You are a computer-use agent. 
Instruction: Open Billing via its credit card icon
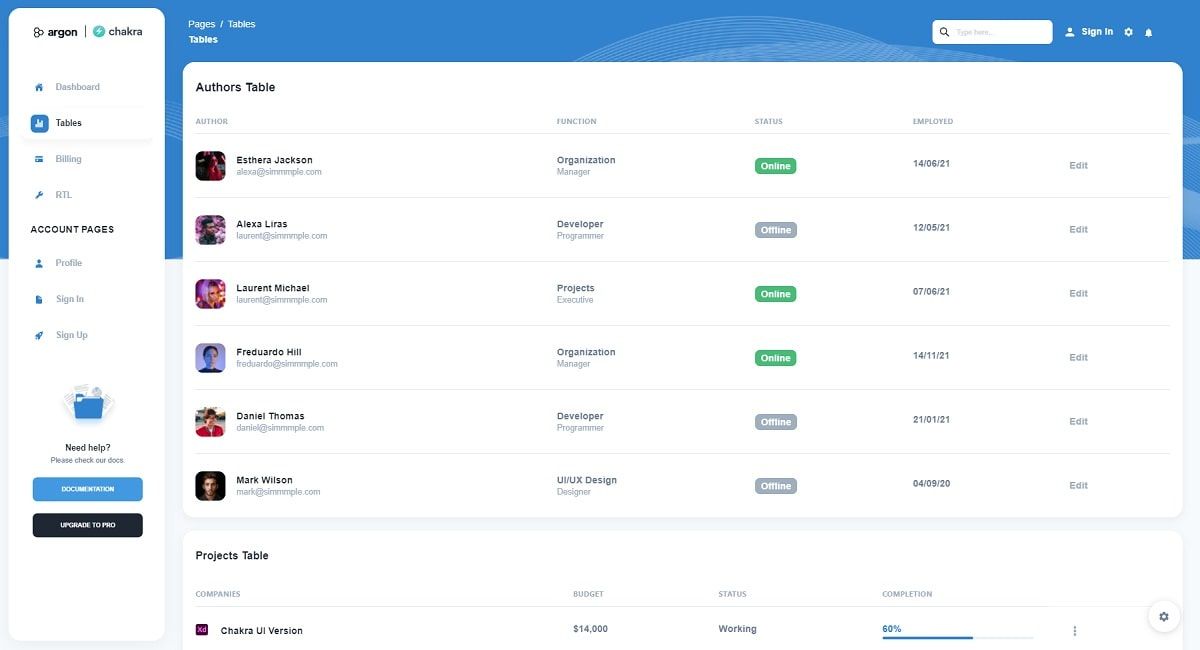click(38, 159)
